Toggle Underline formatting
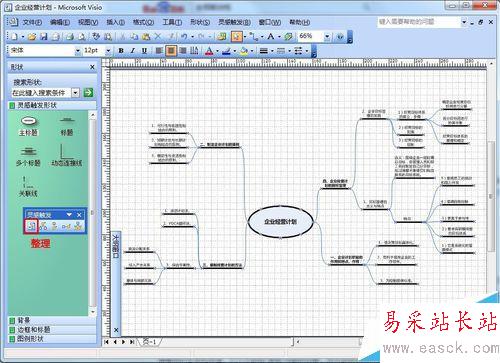 144,51
